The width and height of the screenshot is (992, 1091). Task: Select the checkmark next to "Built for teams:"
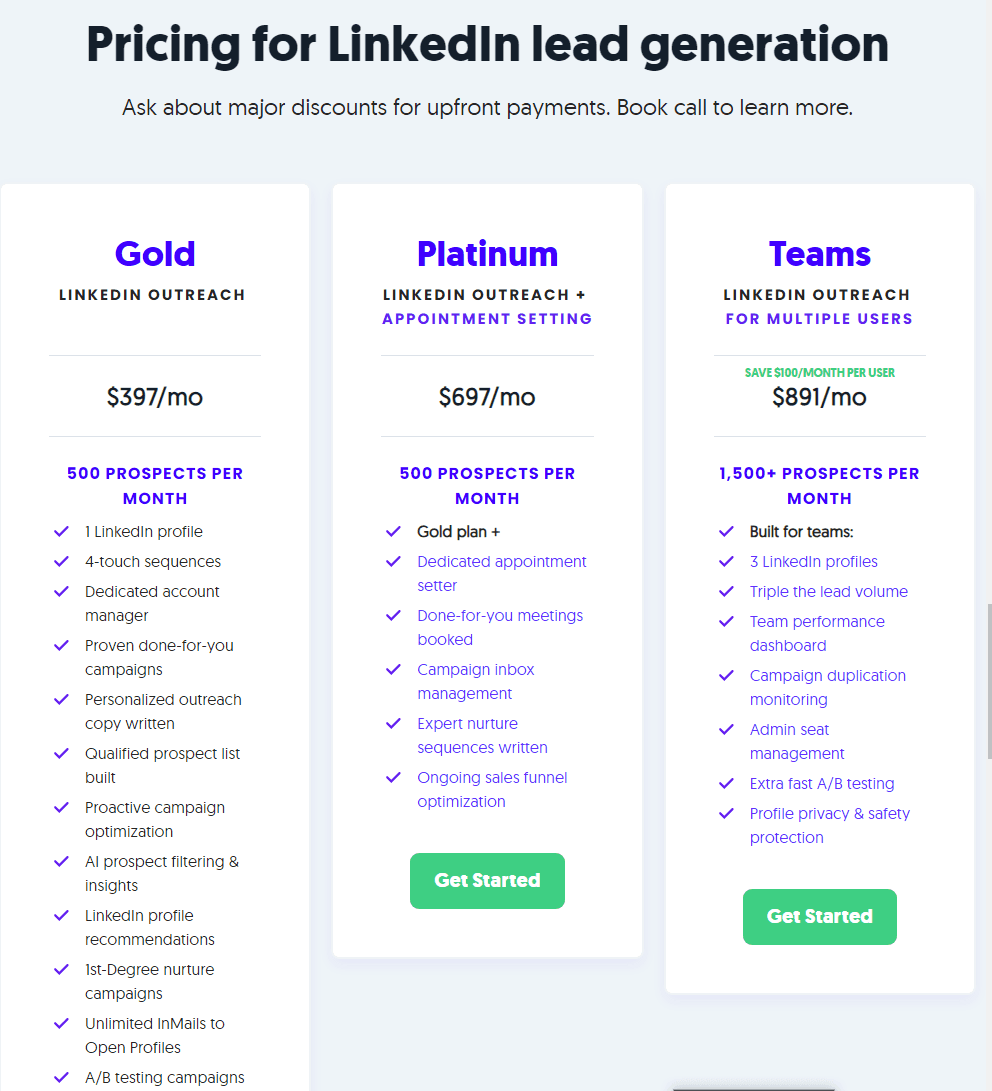pos(726,531)
